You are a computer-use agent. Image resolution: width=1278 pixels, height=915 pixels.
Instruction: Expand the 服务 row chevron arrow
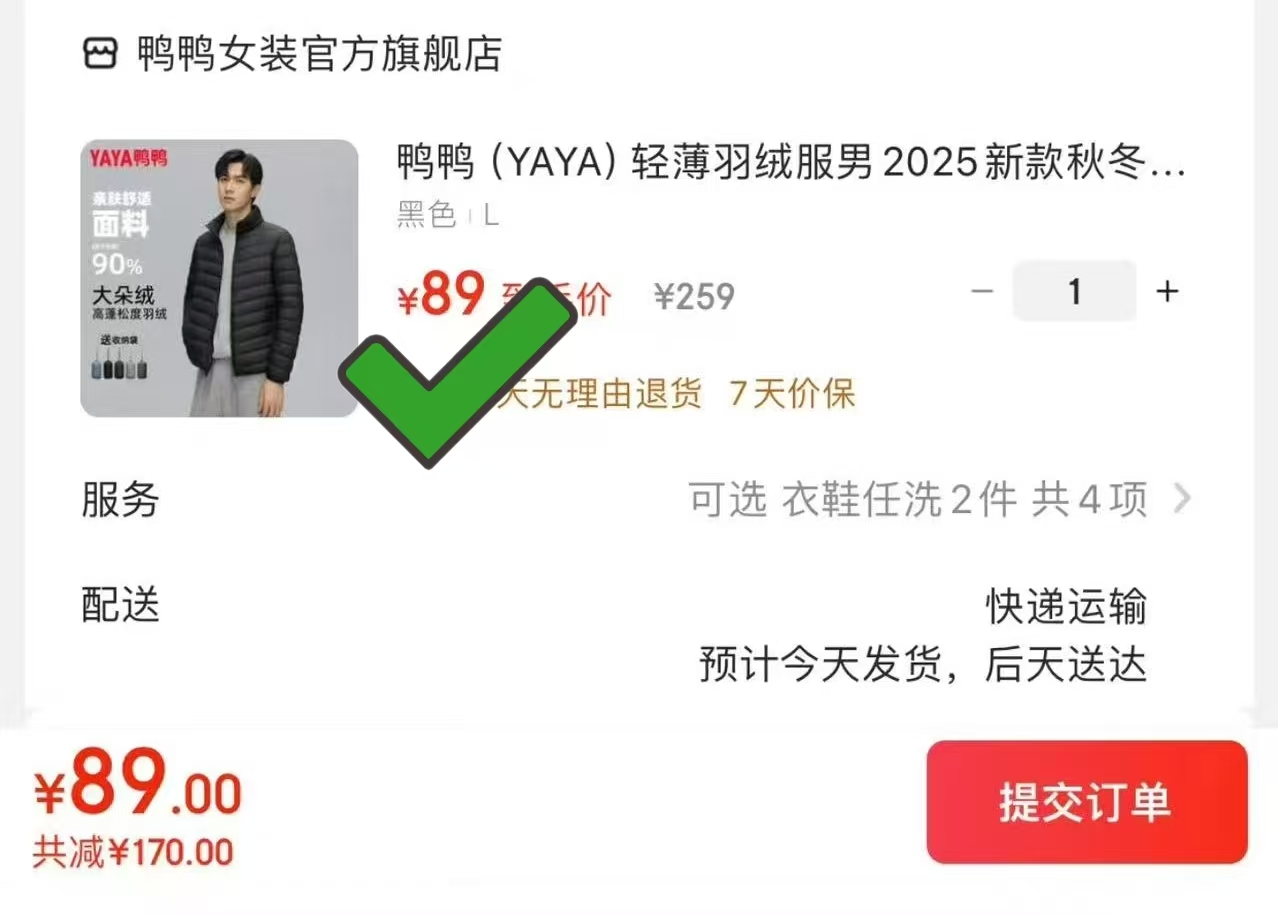1182,498
